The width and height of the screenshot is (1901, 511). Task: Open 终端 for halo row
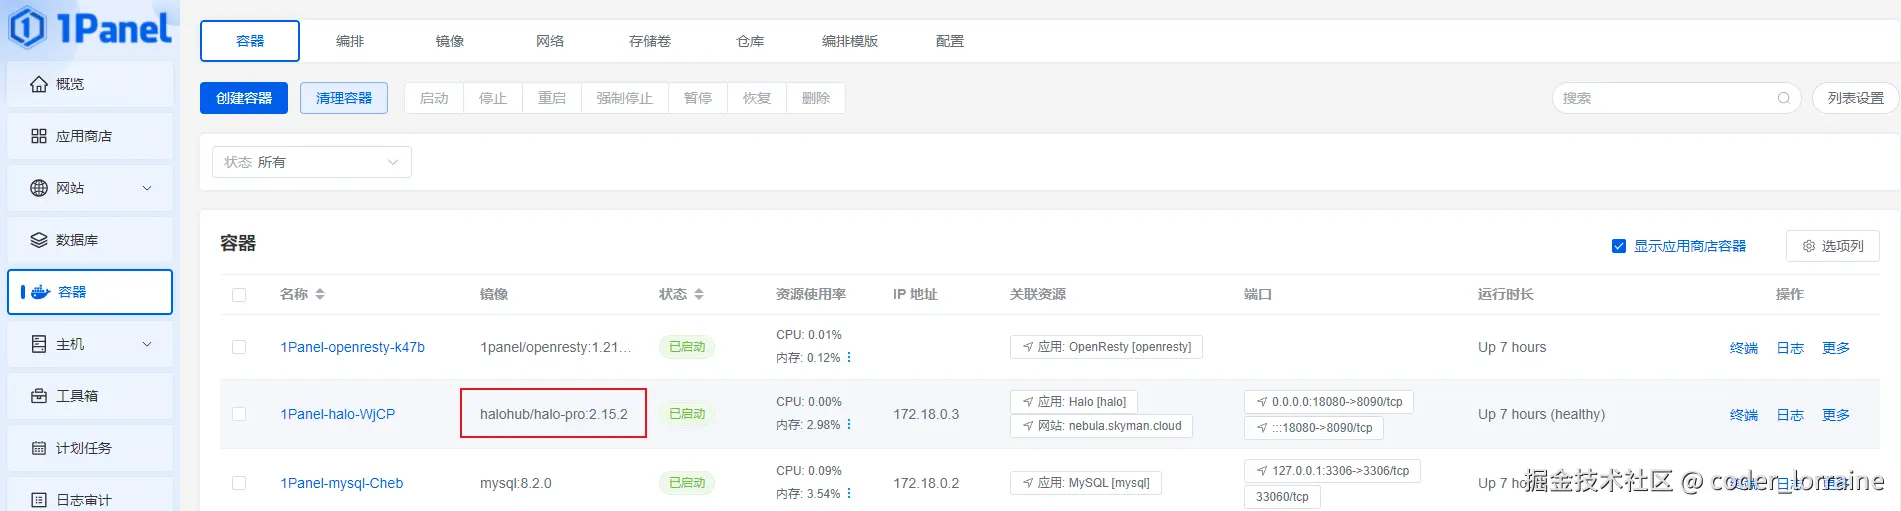1744,415
